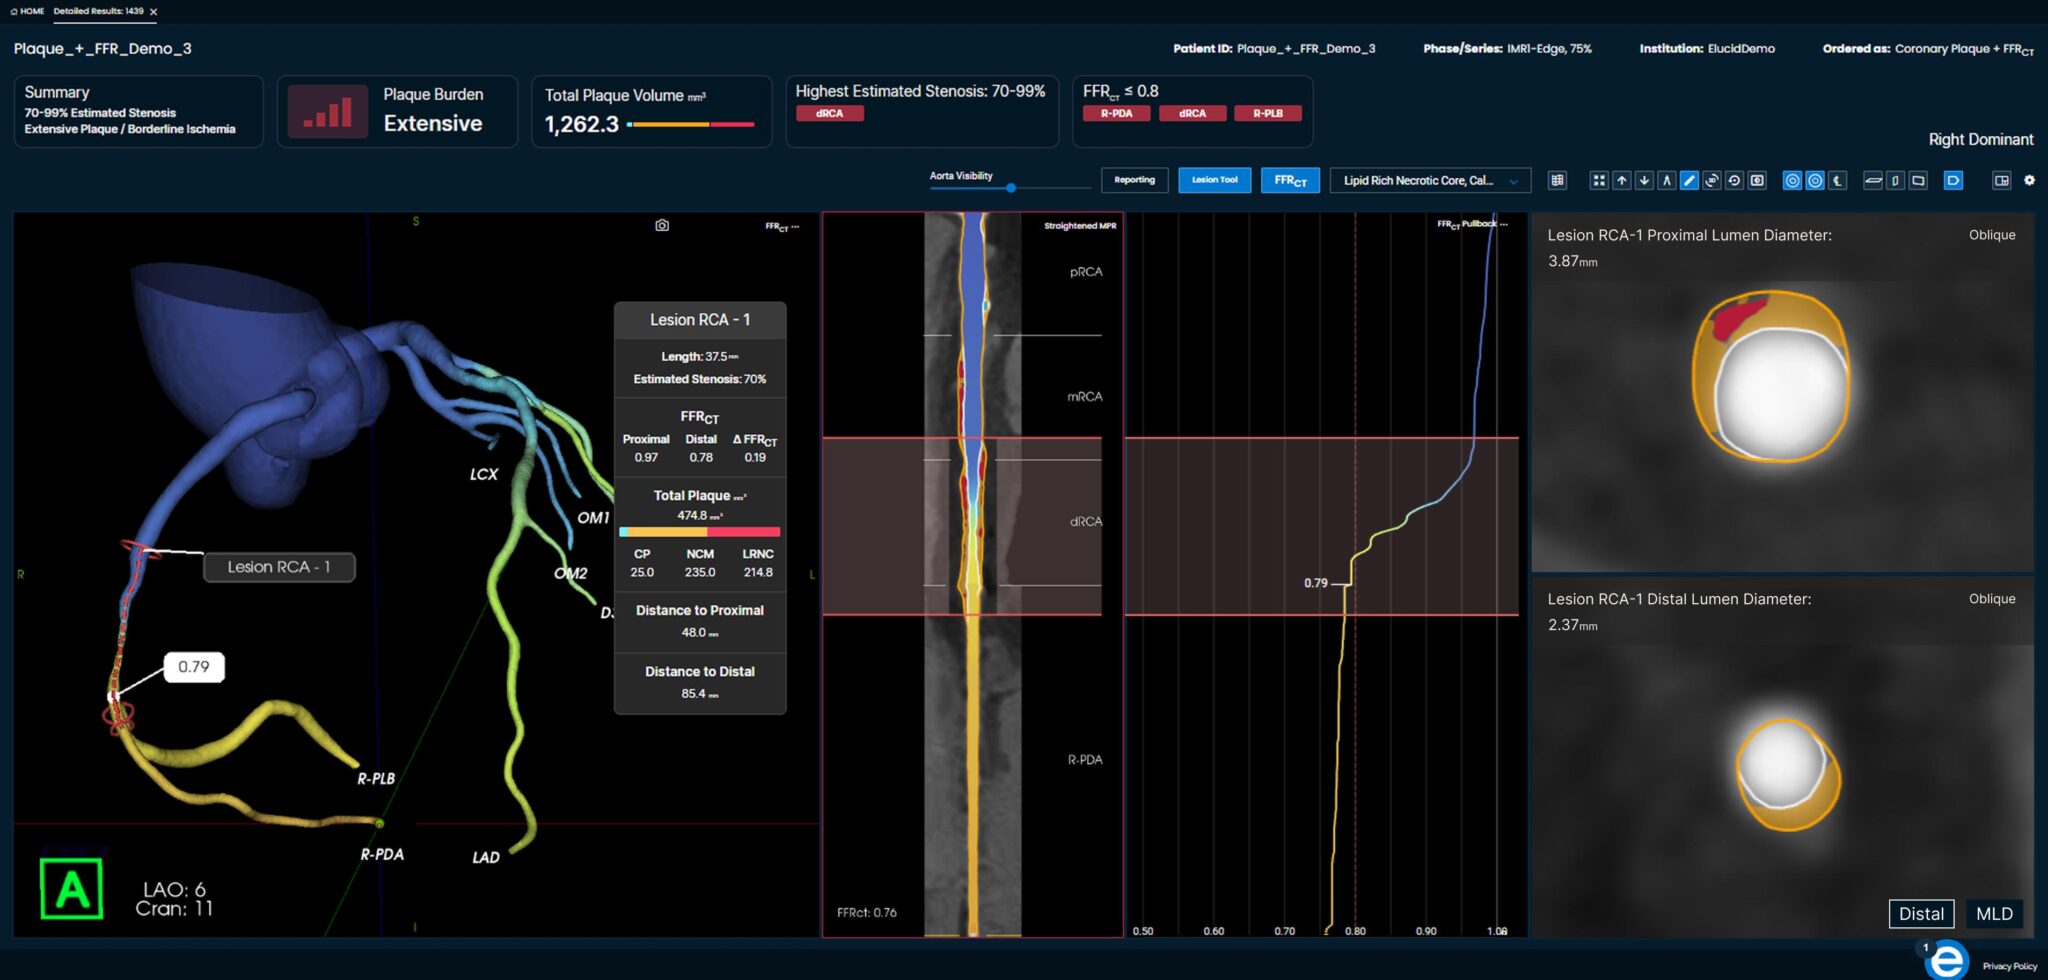The width and height of the screenshot is (2048, 980).
Task: Click the Reporting button
Action: point(1135,180)
